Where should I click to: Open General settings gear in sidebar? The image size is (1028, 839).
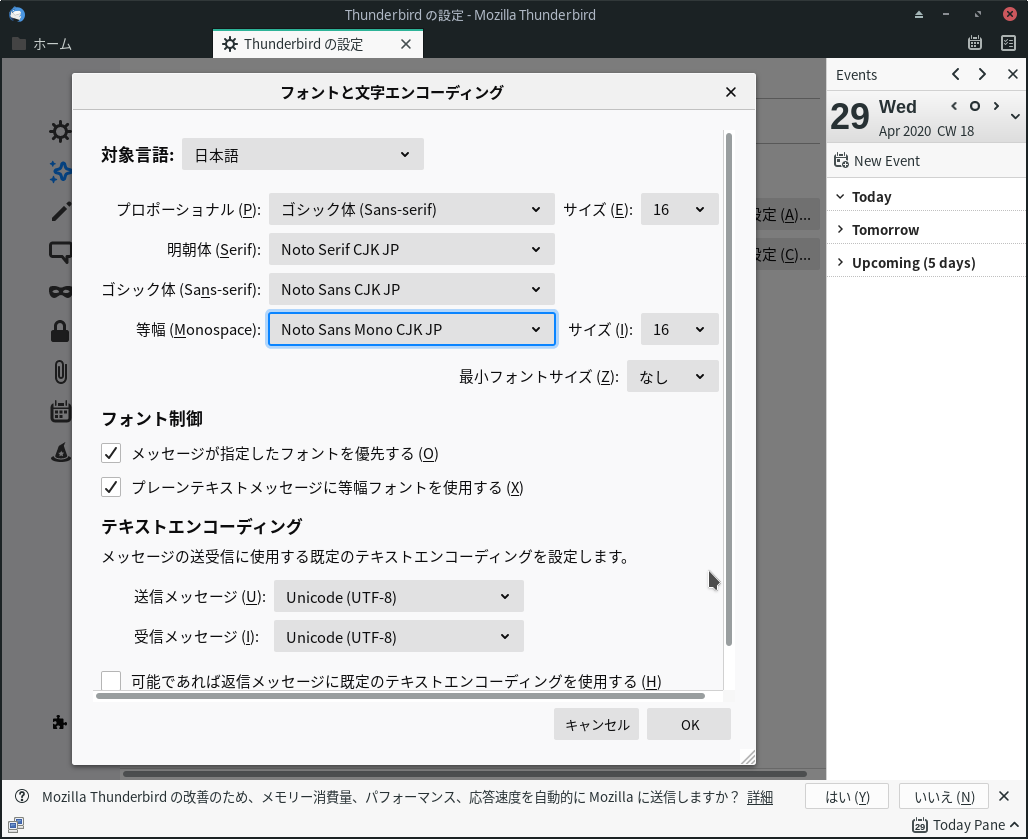[x=60, y=131]
